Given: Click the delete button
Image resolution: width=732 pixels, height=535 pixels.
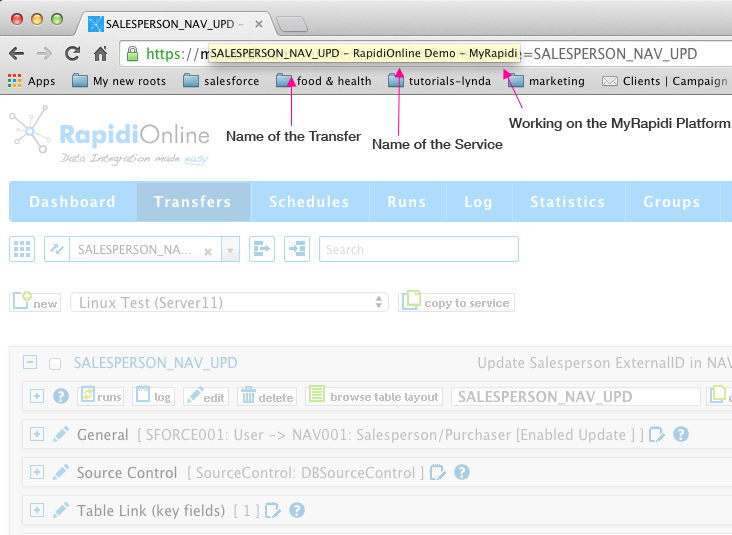Looking at the screenshot, I should coord(267,396).
